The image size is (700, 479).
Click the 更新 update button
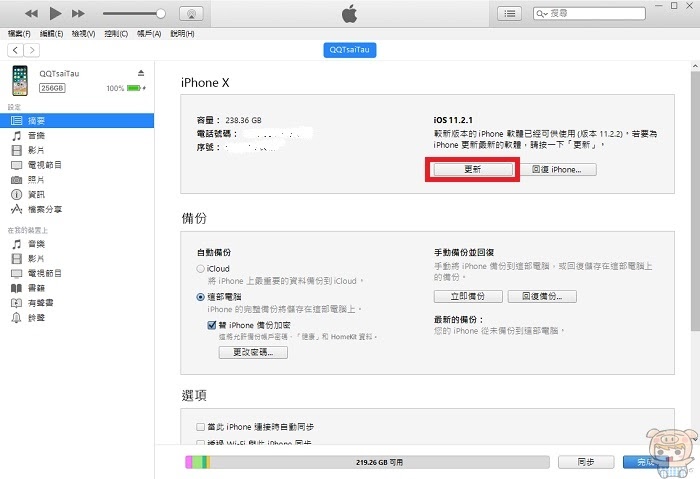click(473, 170)
